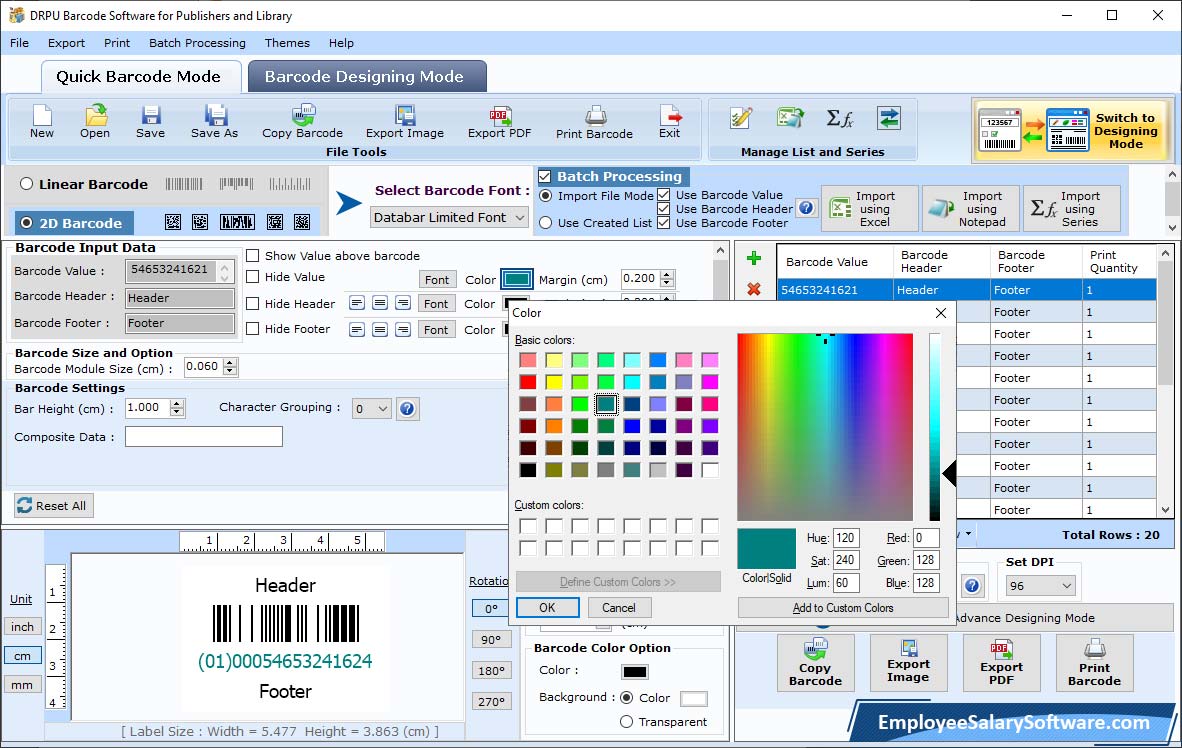Viewport: 1182px width, 748px height.
Task: Open the Set DPI dropdown
Action: click(1040, 586)
